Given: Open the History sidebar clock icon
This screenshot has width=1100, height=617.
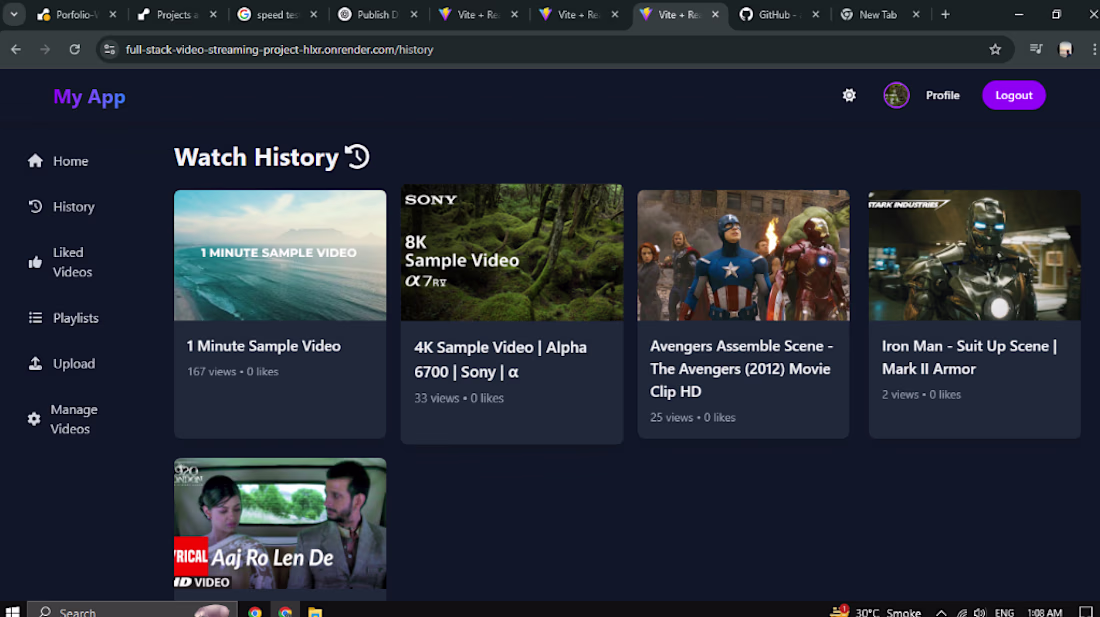Looking at the screenshot, I should pyautogui.click(x=35, y=206).
